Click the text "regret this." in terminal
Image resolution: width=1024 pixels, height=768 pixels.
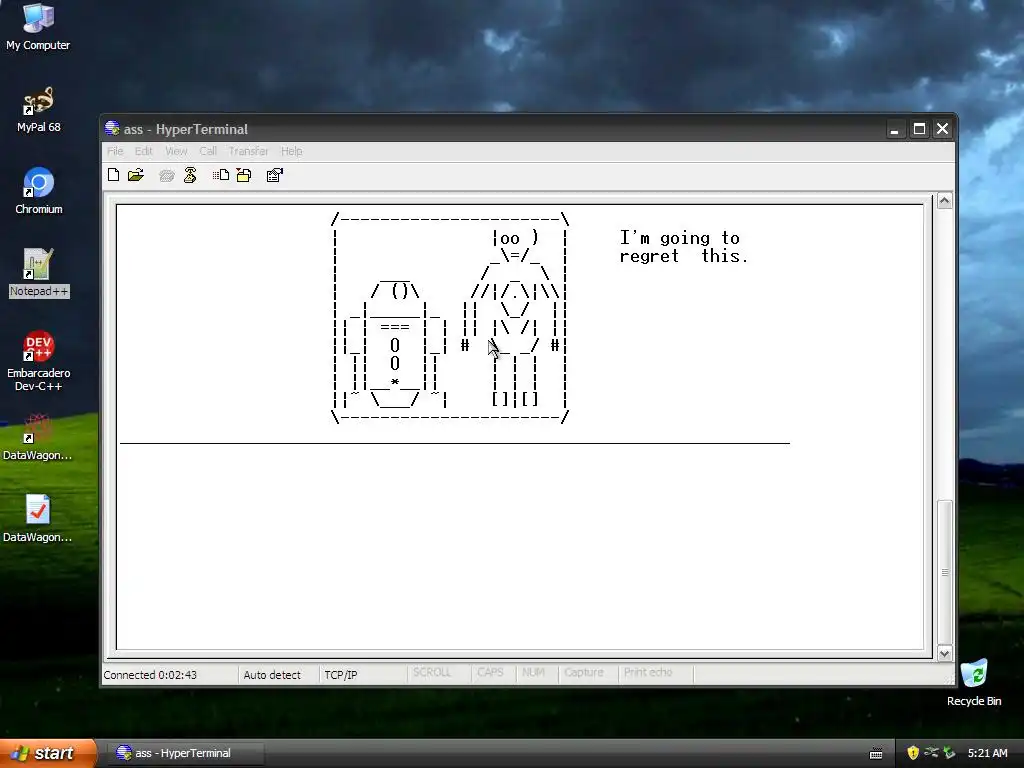(683, 256)
